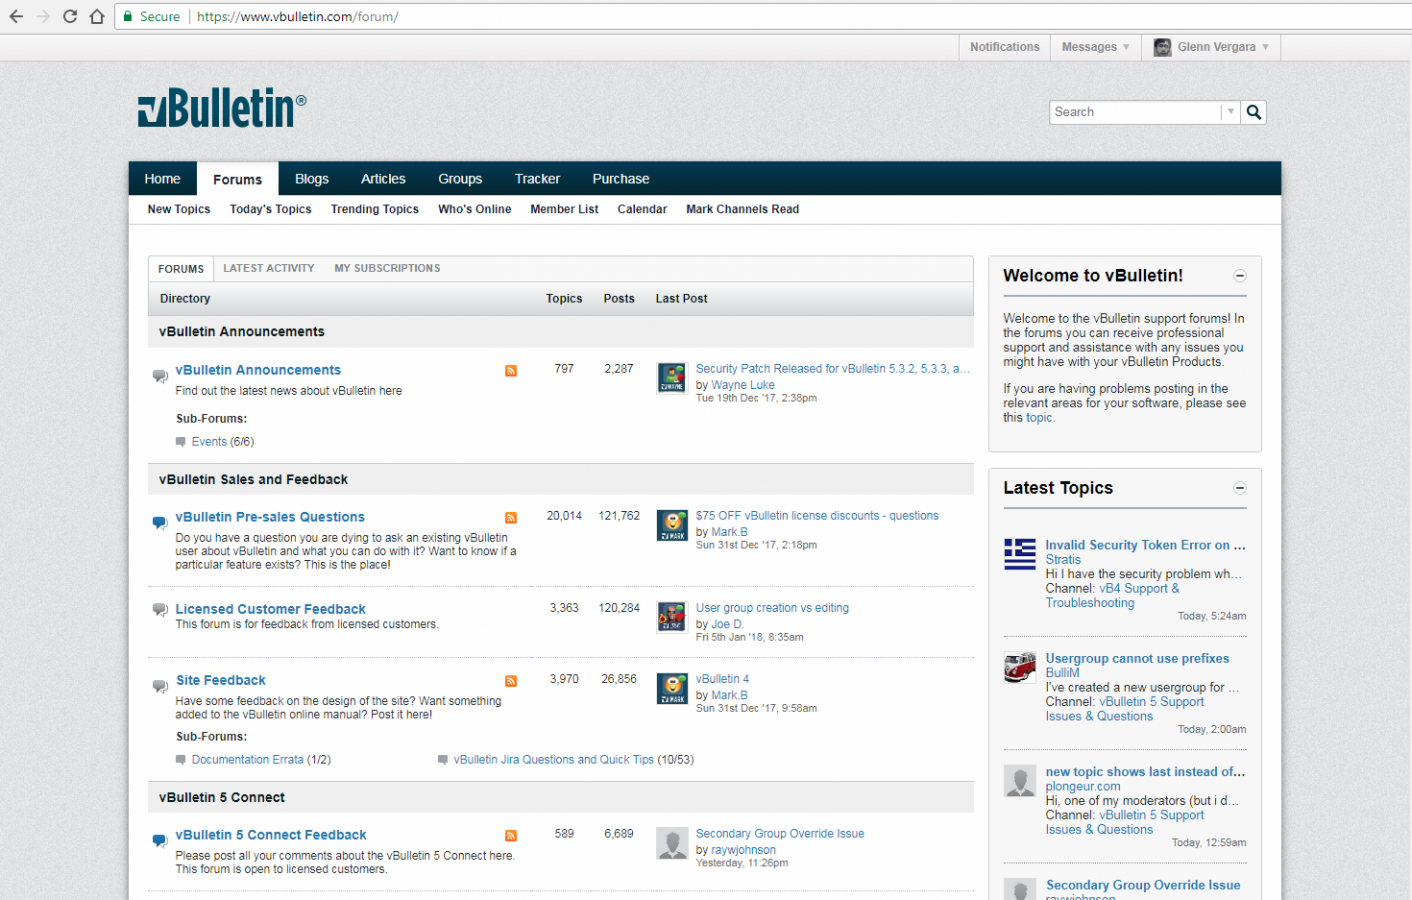The height and width of the screenshot is (900, 1412).
Task: Click Today's Topics link
Action: (271, 209)
